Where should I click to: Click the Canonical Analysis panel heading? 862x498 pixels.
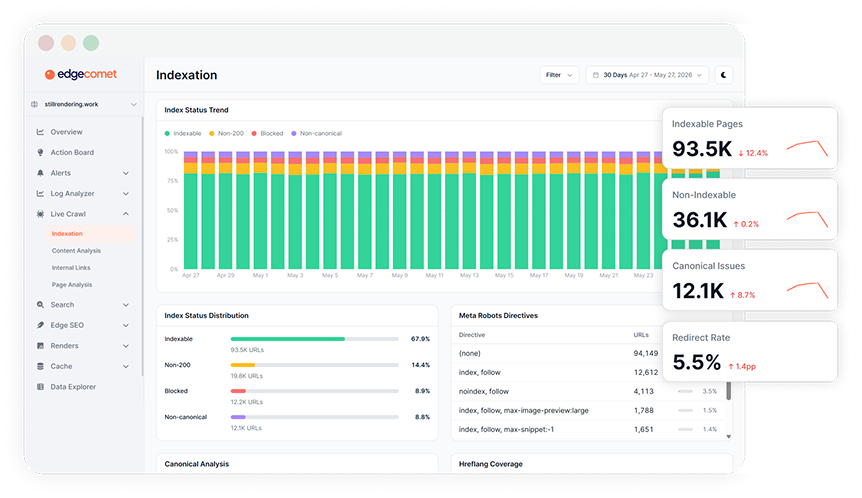[197, 464]
